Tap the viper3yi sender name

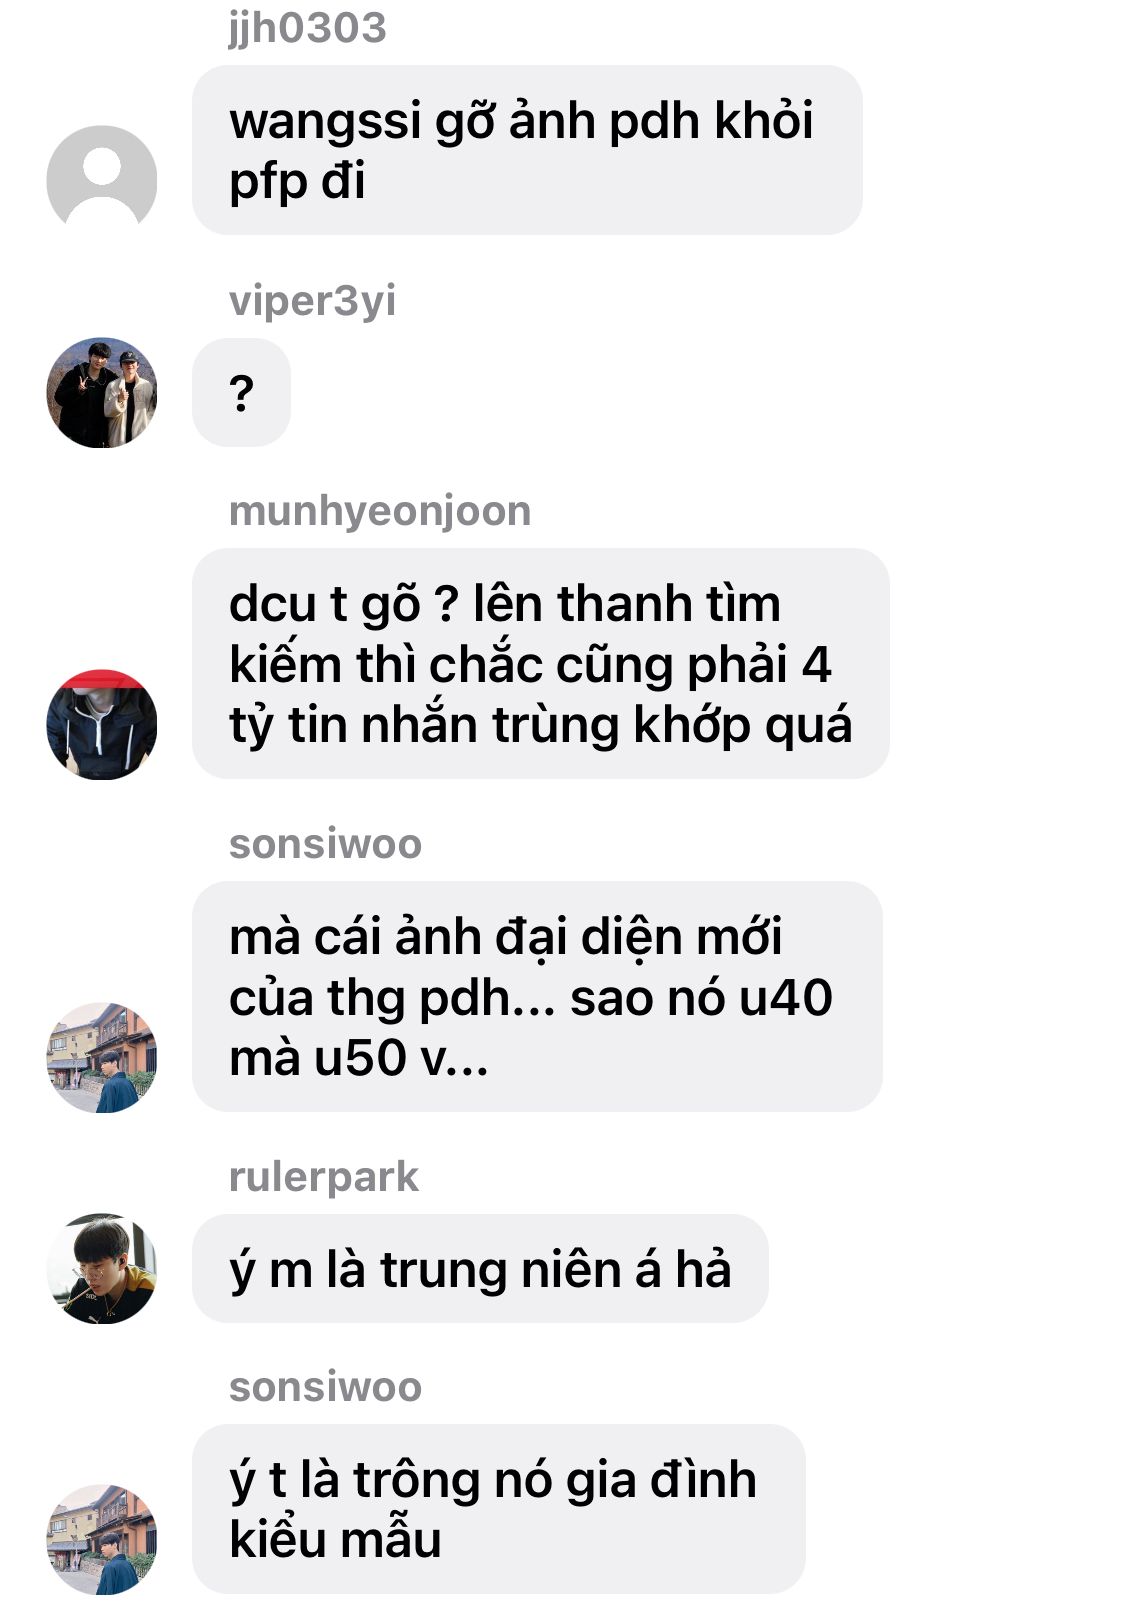(312, 300)
